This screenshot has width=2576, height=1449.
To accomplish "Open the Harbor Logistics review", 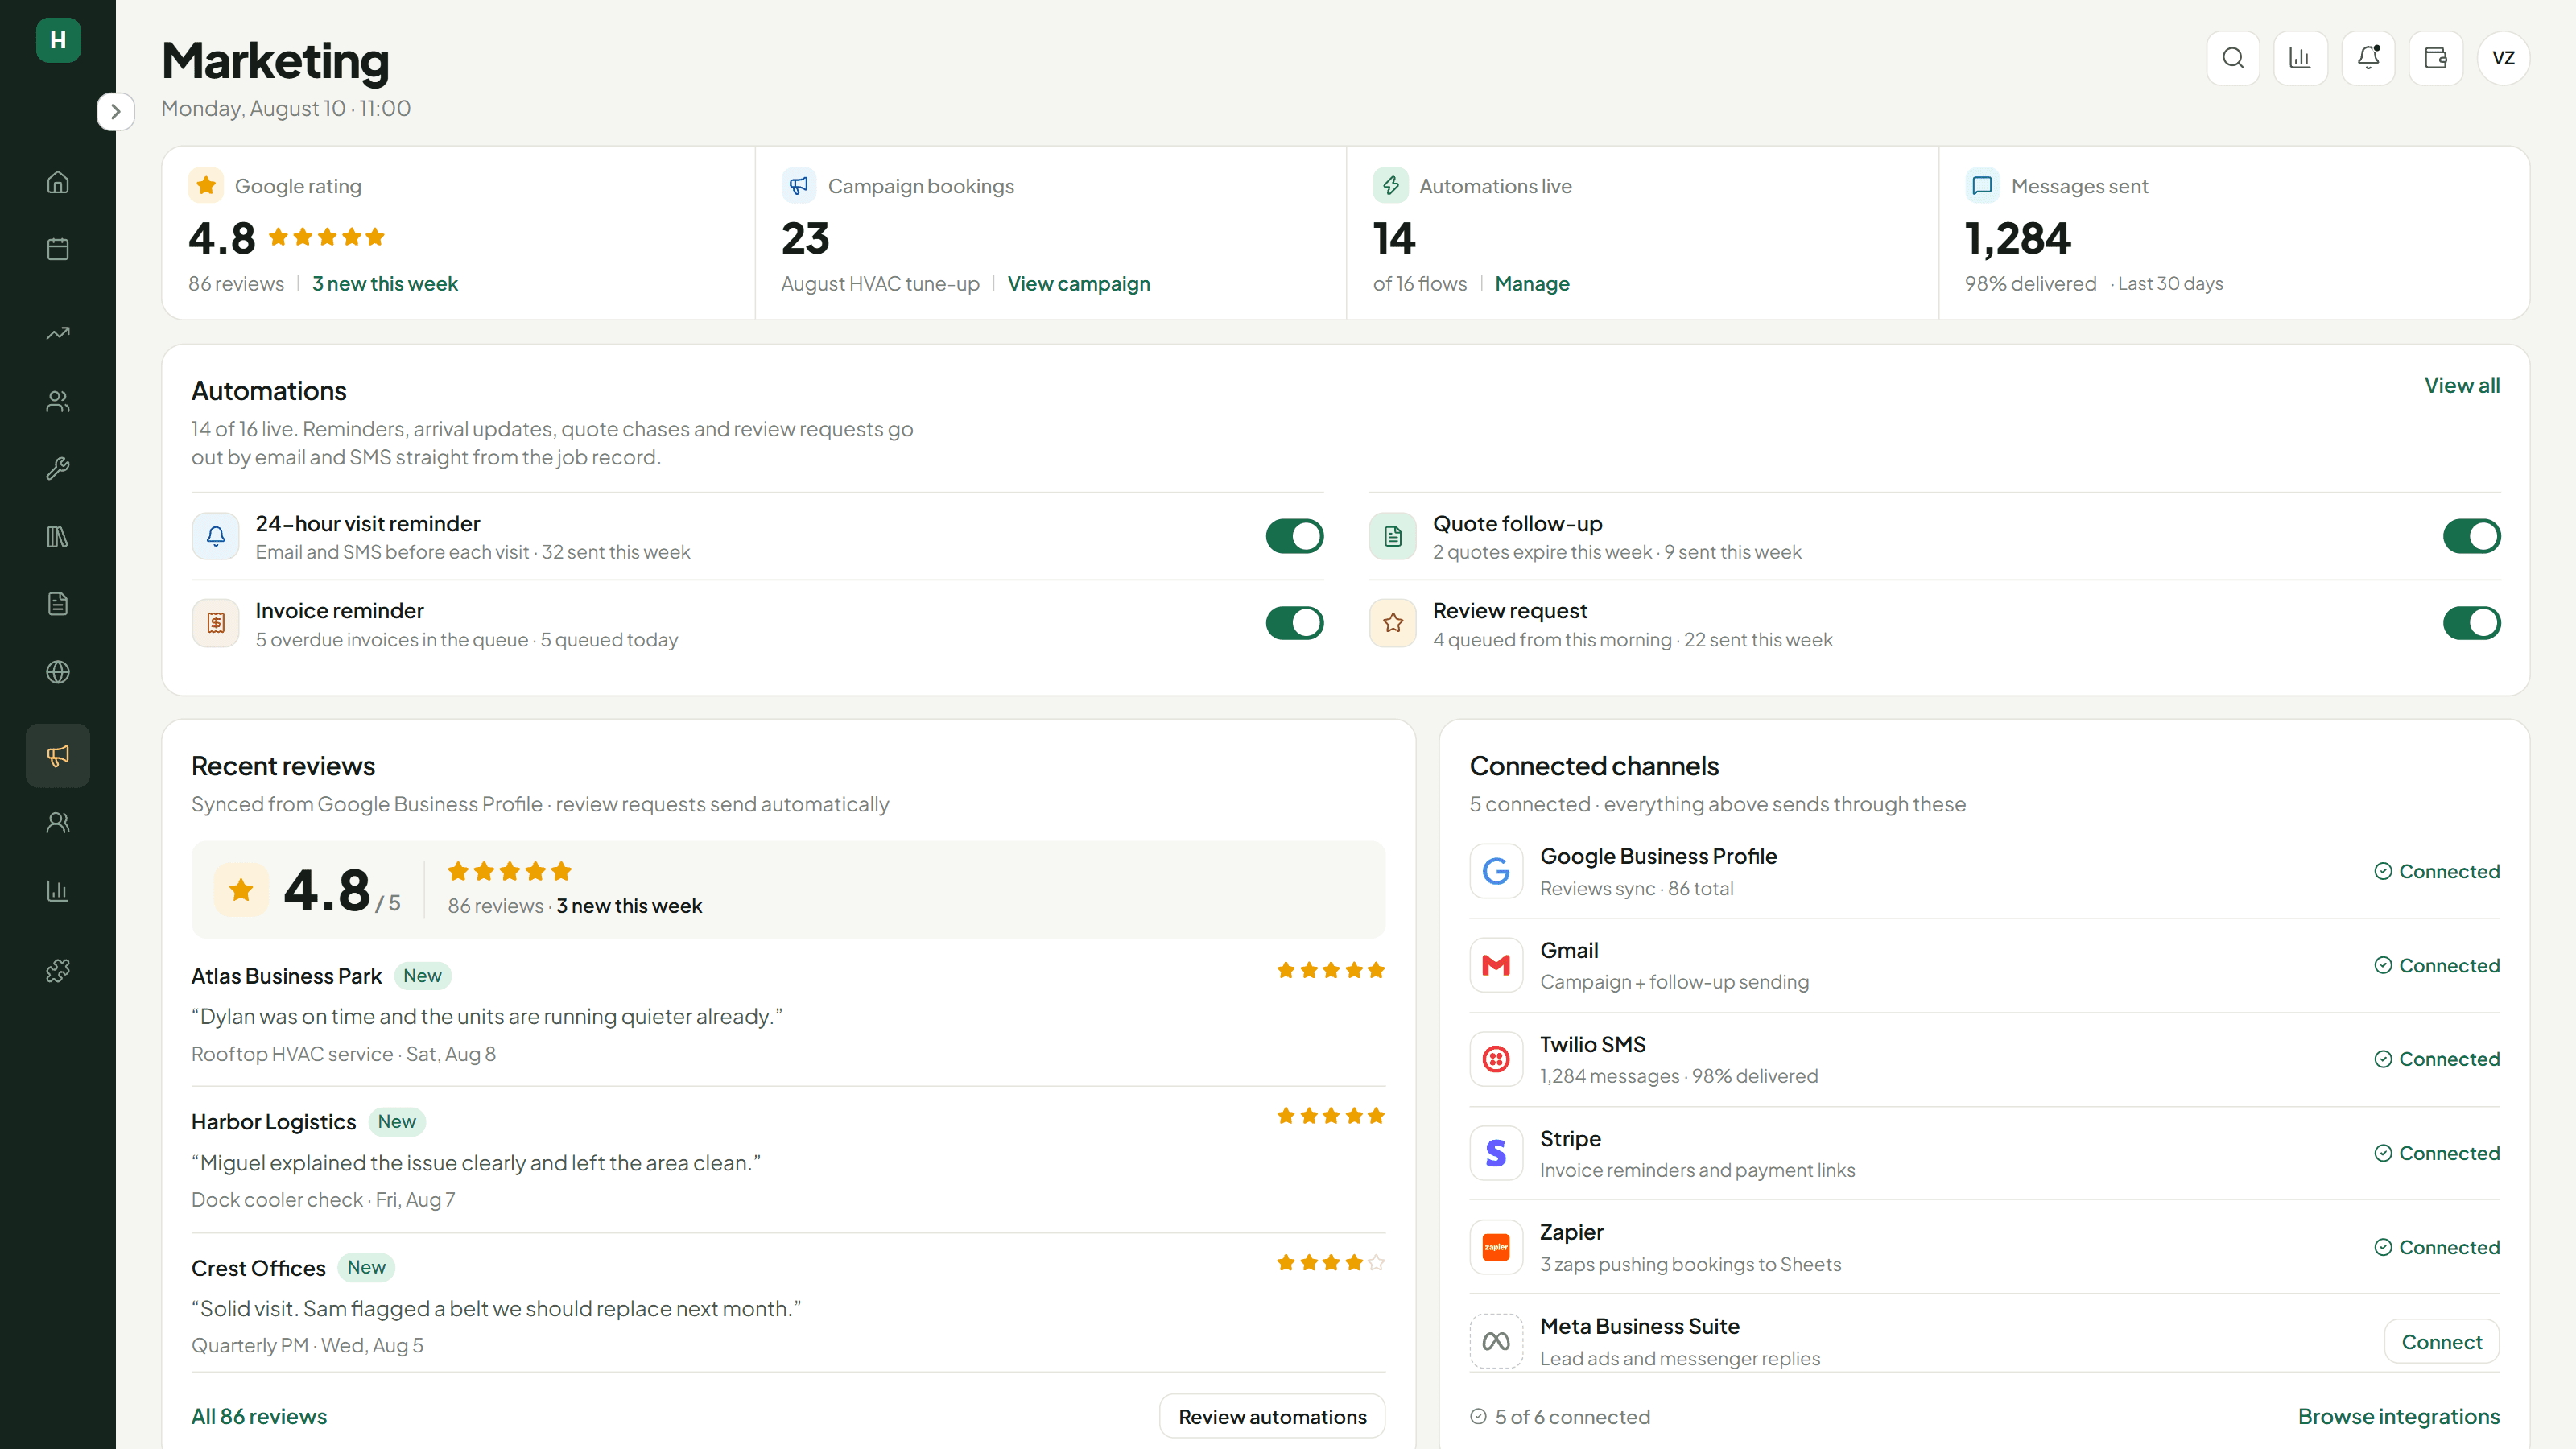I will 788,1159.
